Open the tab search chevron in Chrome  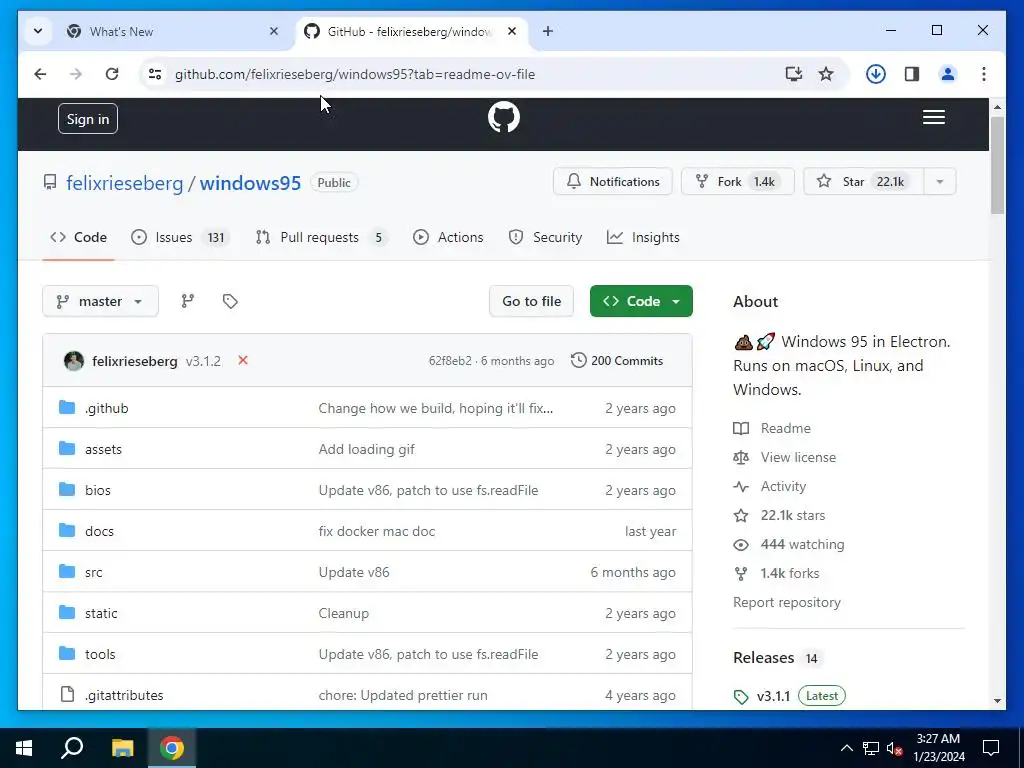tap(38, 31)
